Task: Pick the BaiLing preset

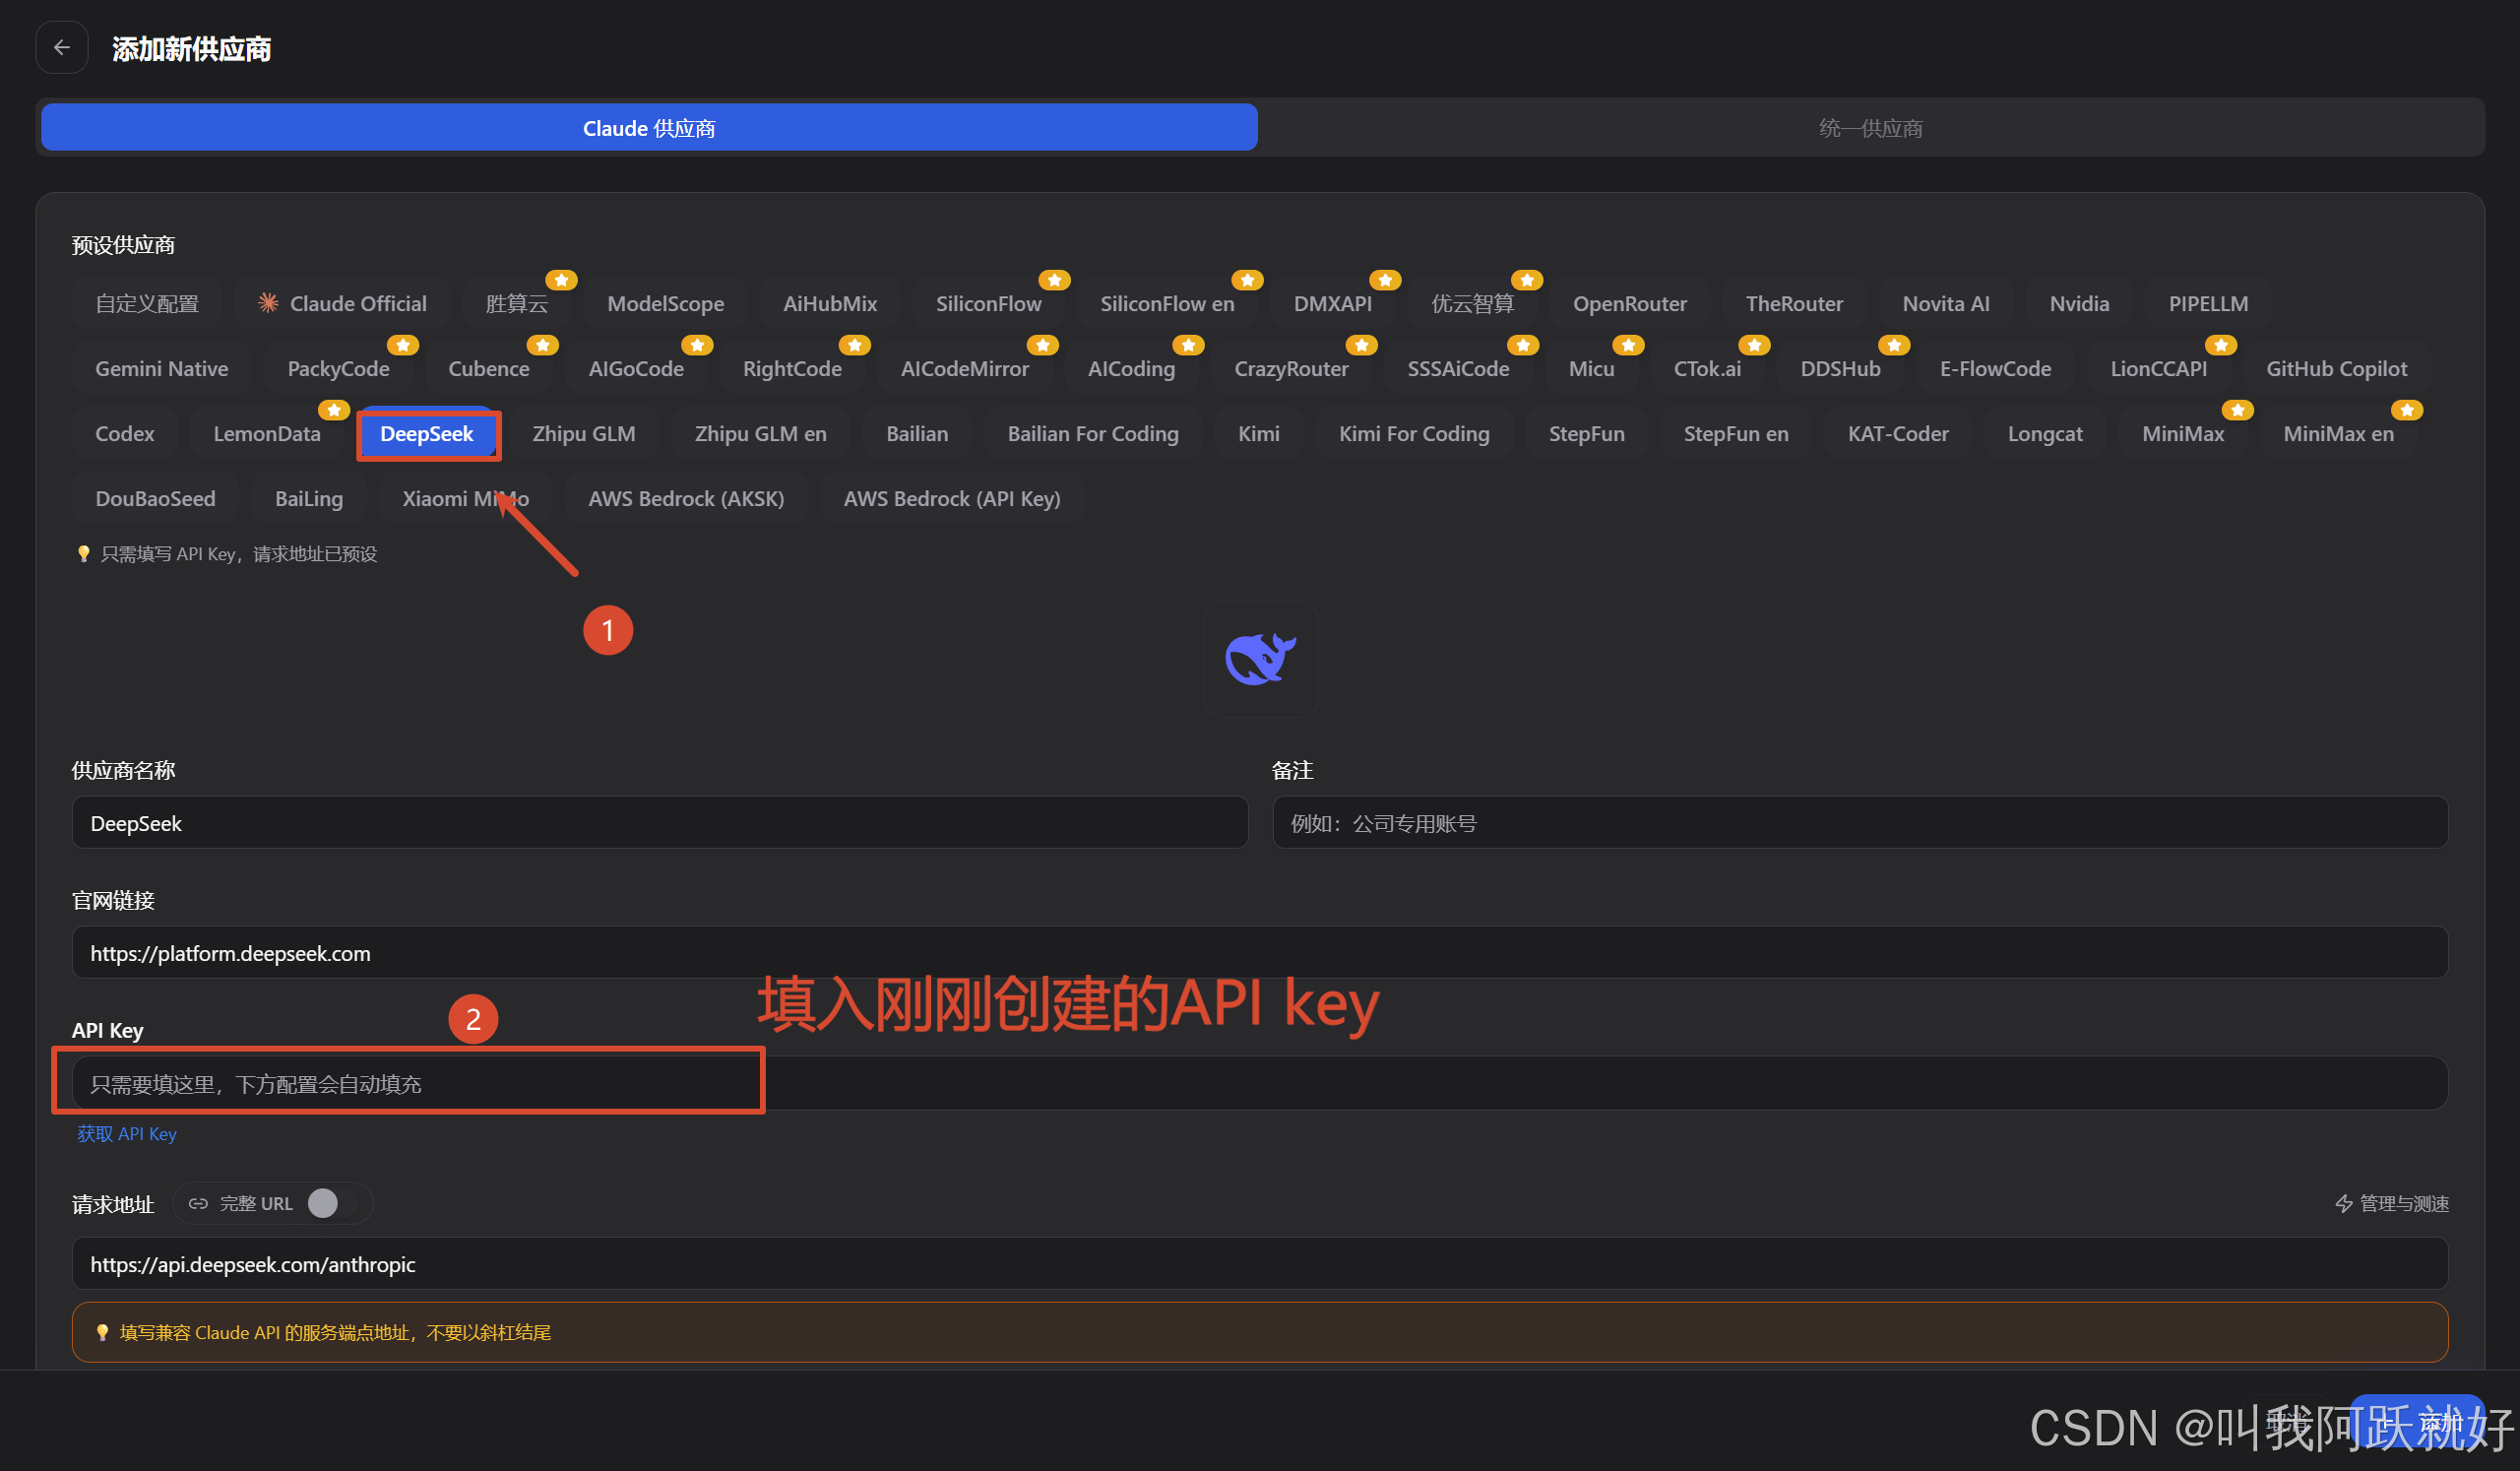Action: [x=309, y=498]
